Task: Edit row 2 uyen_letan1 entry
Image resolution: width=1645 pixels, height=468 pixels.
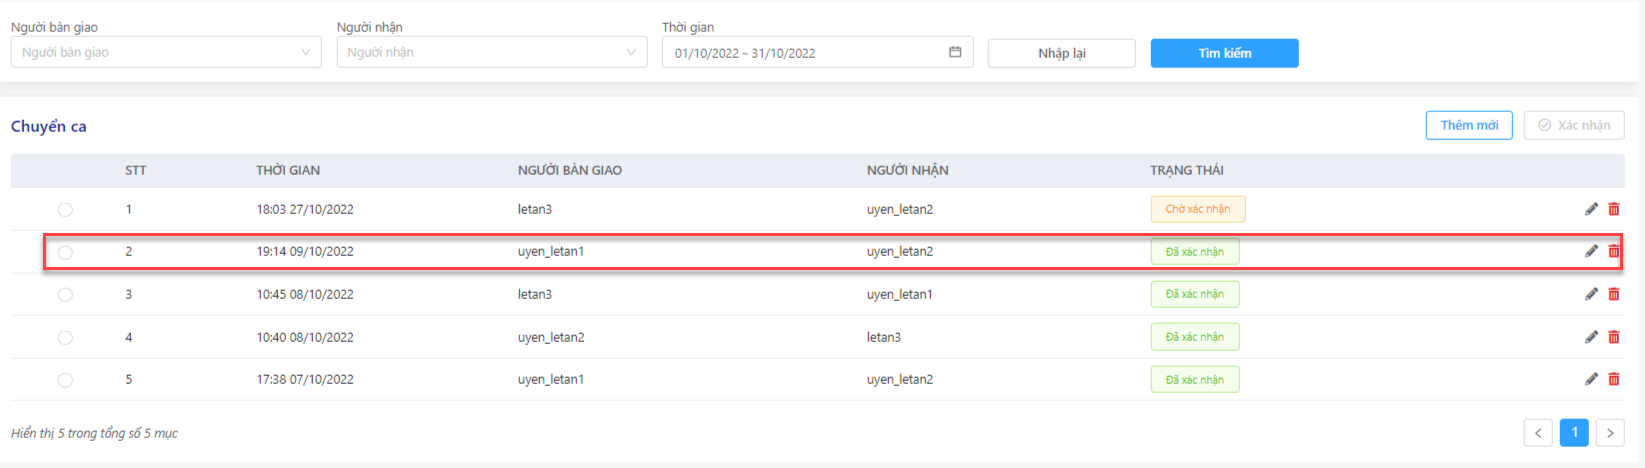Action: point(1591,251)
